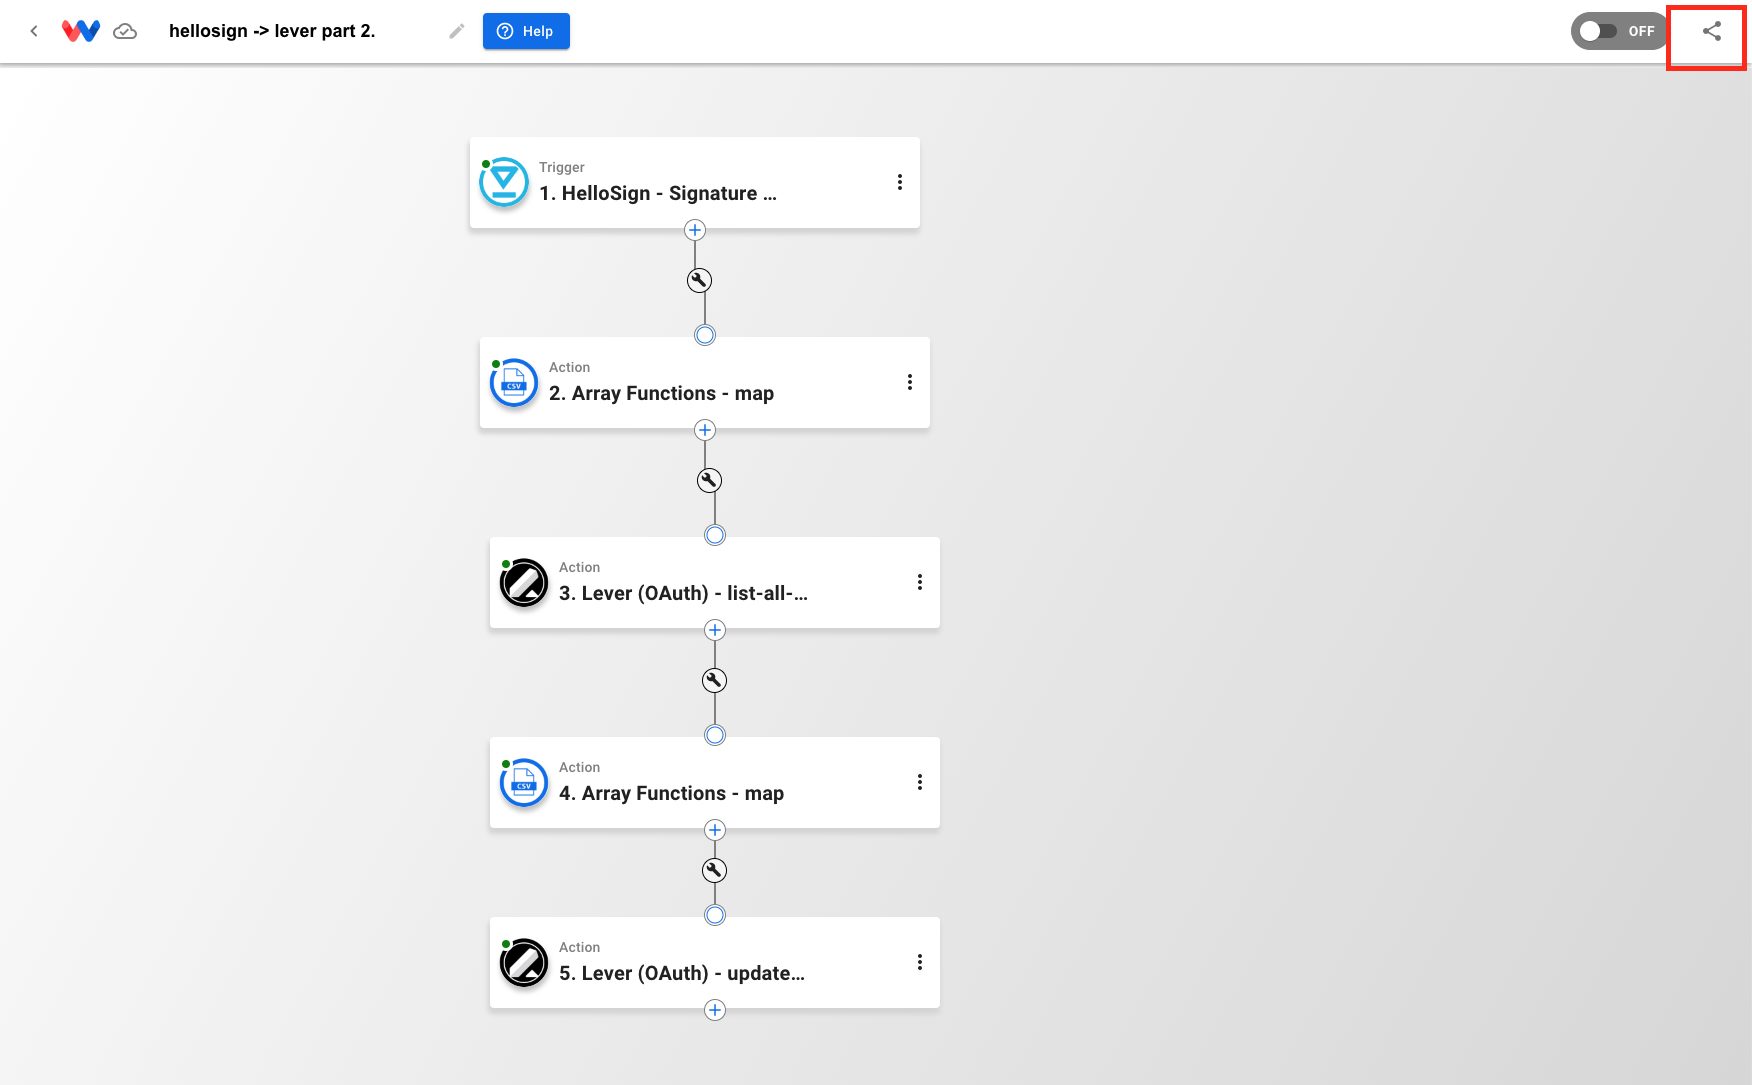
Task: Open the three-dot menu on step 5 update action
Action: coord(920,961)
